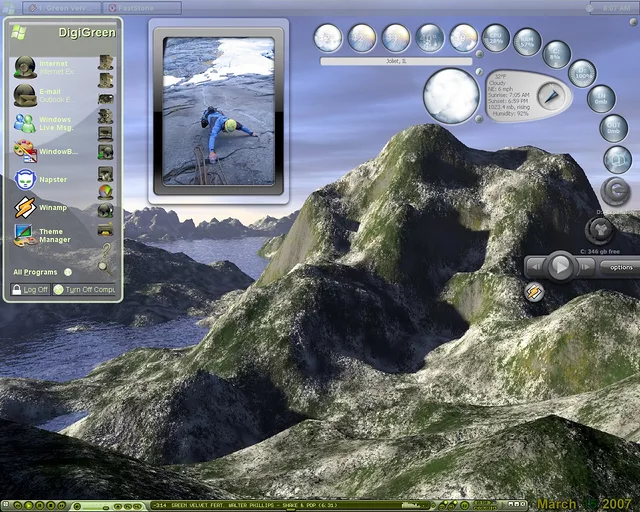This screenshot has width=640, height=512.
Task: Launch Napster from the start menu
Action: pyautogui.click(x=45, y=180)
